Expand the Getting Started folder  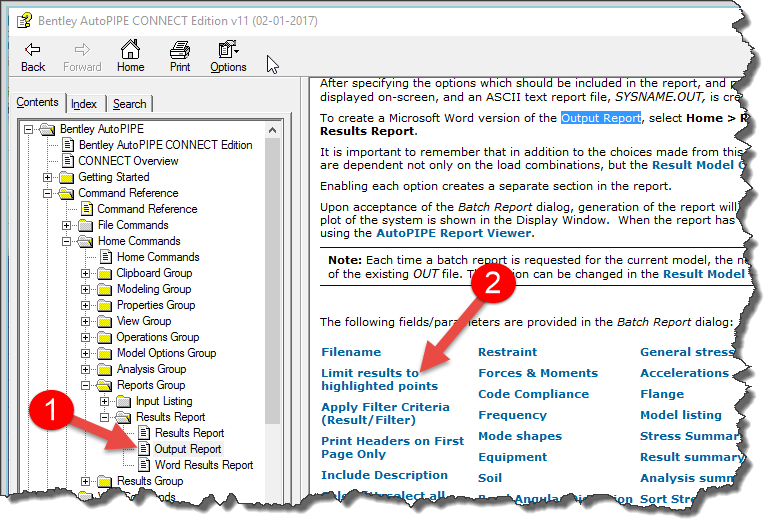coord(47,177)
